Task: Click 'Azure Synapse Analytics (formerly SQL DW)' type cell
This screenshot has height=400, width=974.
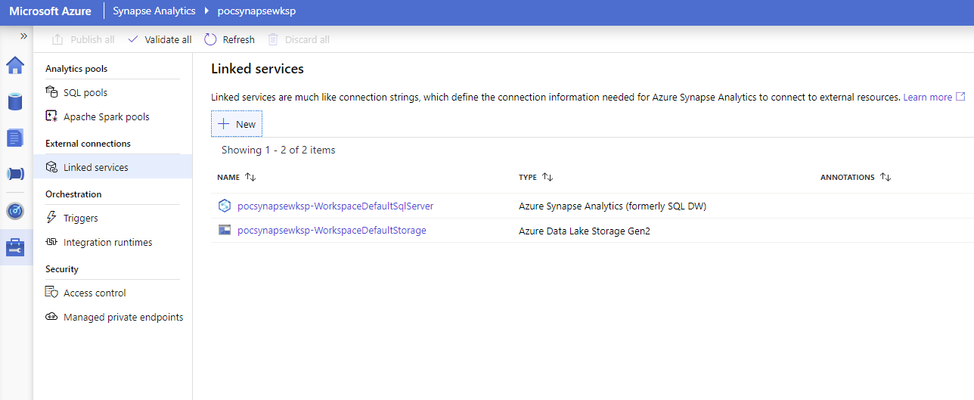Action: pyautogui.click(x=612, y=206)
